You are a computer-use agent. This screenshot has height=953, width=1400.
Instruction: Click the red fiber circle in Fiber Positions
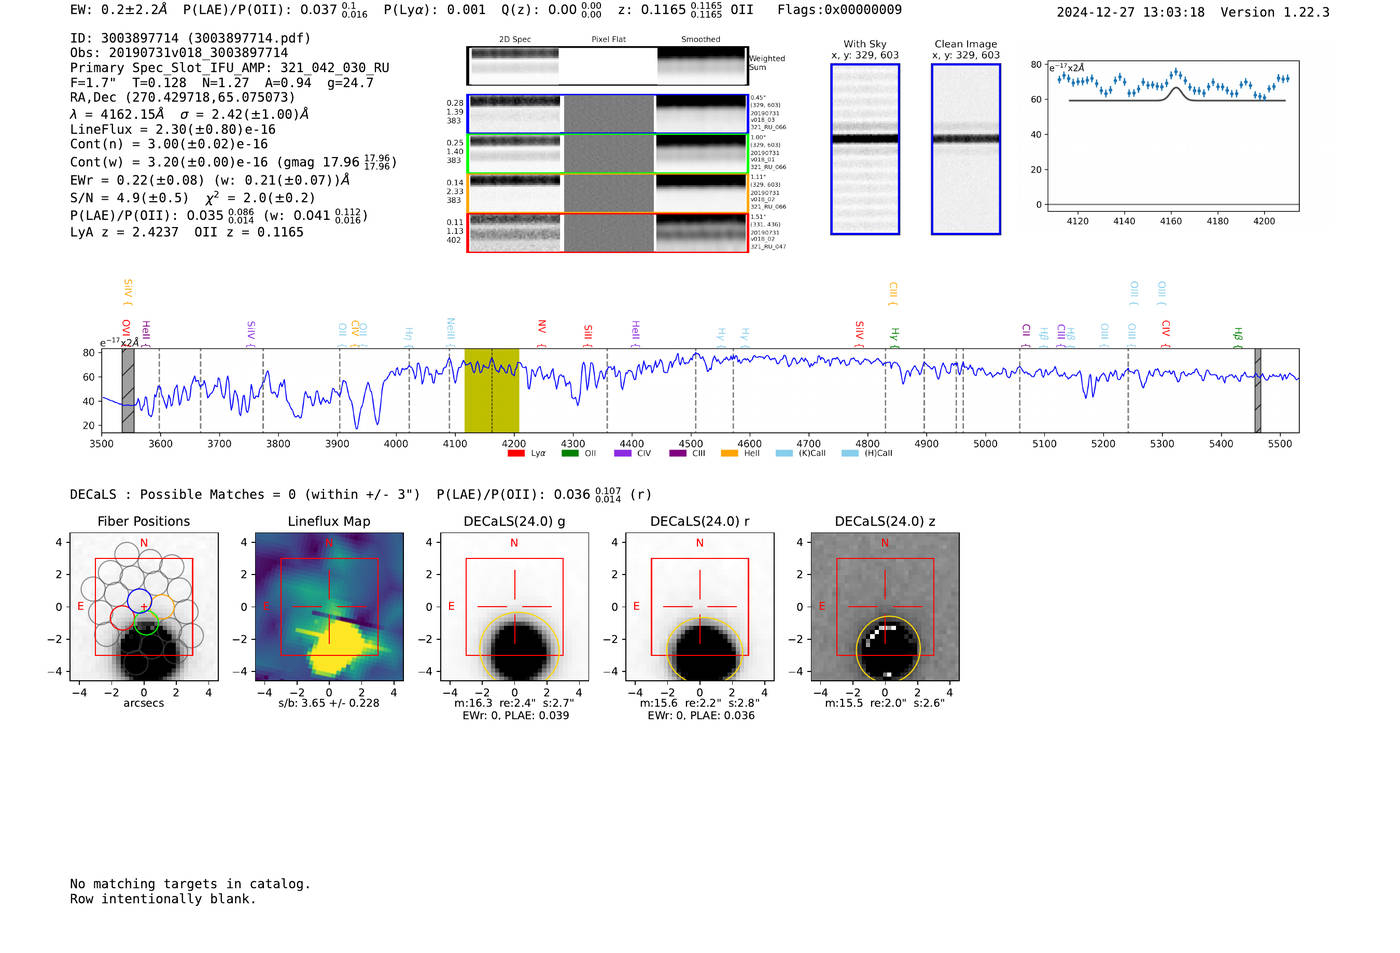[122, 617]
